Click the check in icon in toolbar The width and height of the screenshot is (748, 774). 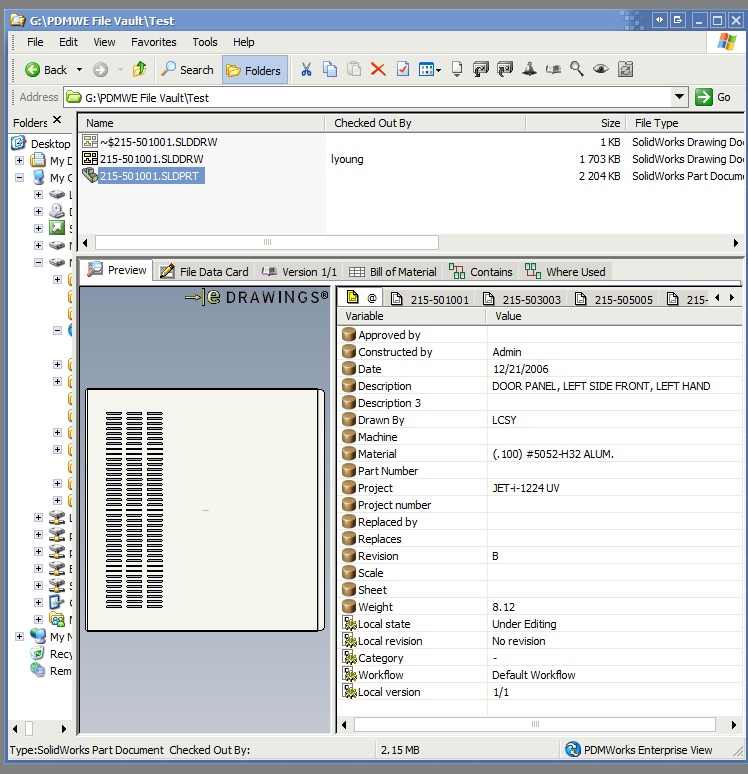click(505, 69)
